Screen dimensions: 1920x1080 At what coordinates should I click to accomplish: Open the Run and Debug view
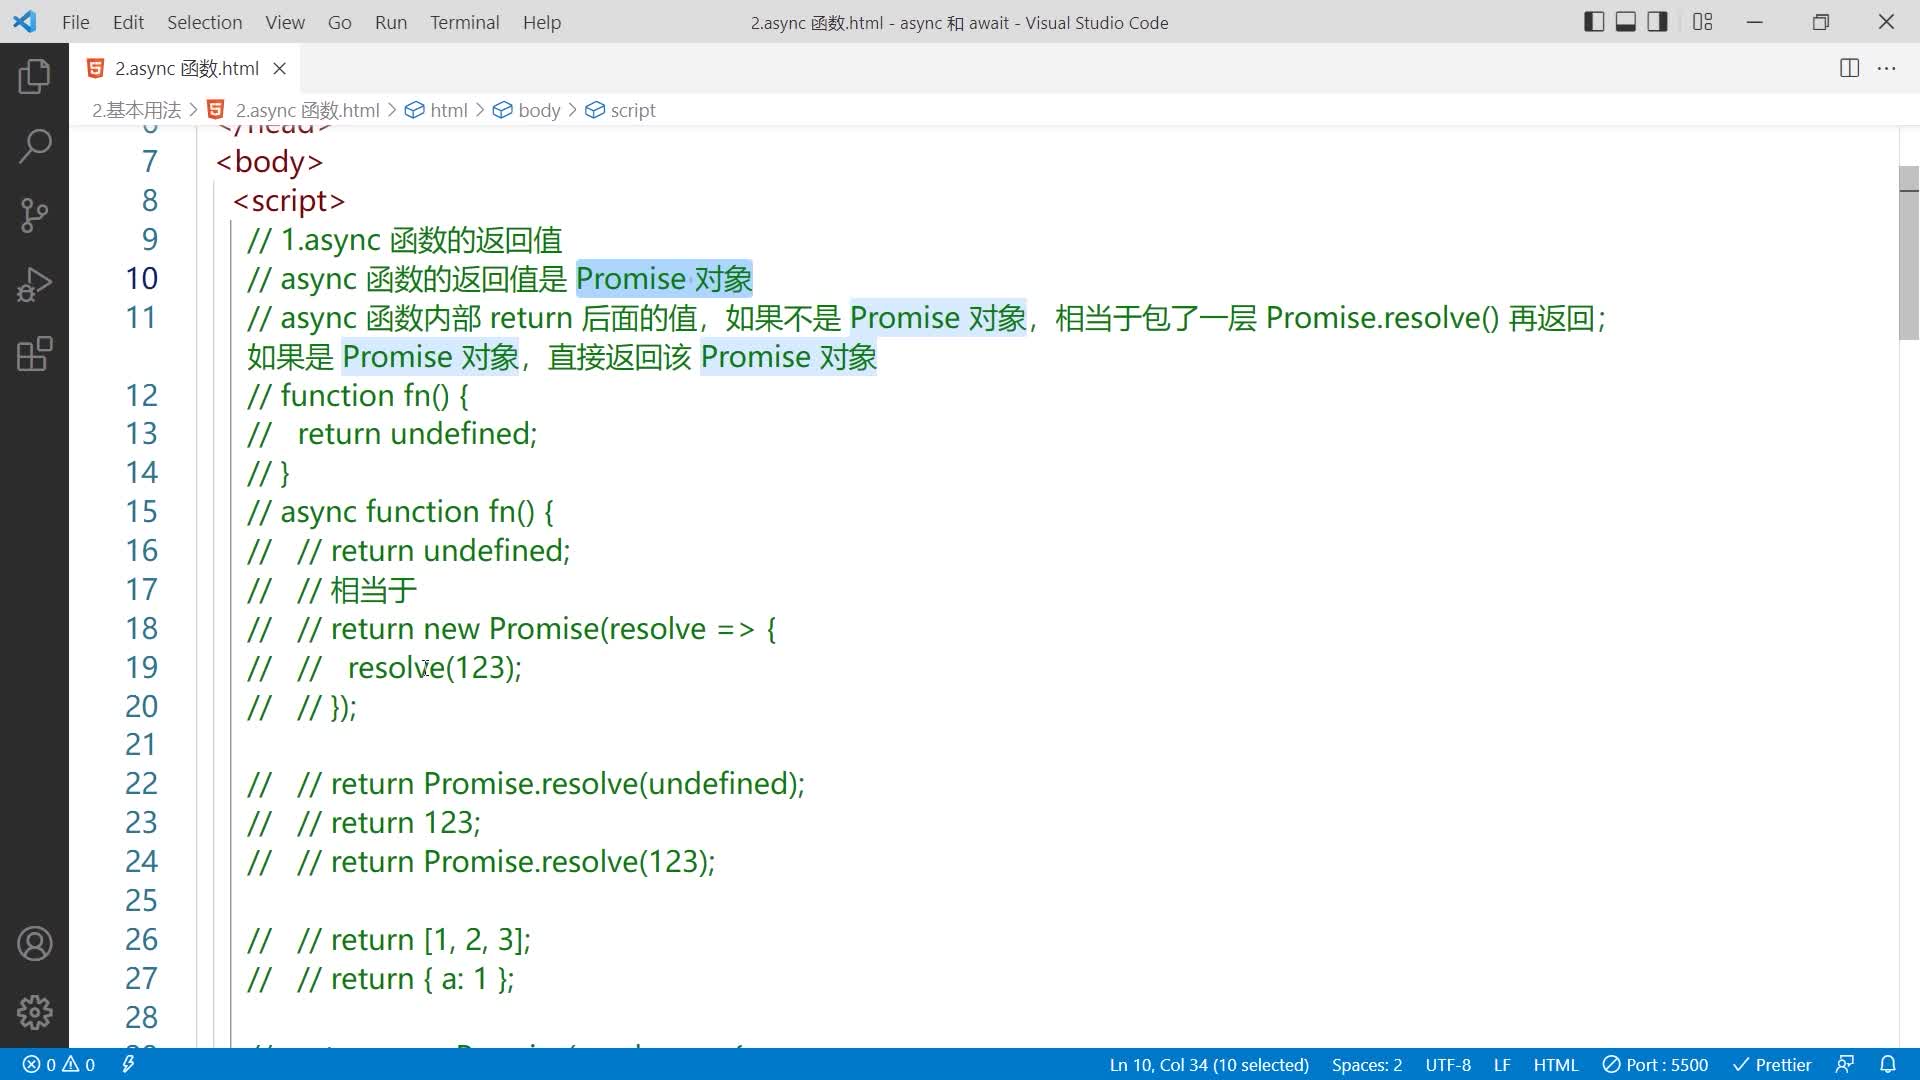click(34, 284)
